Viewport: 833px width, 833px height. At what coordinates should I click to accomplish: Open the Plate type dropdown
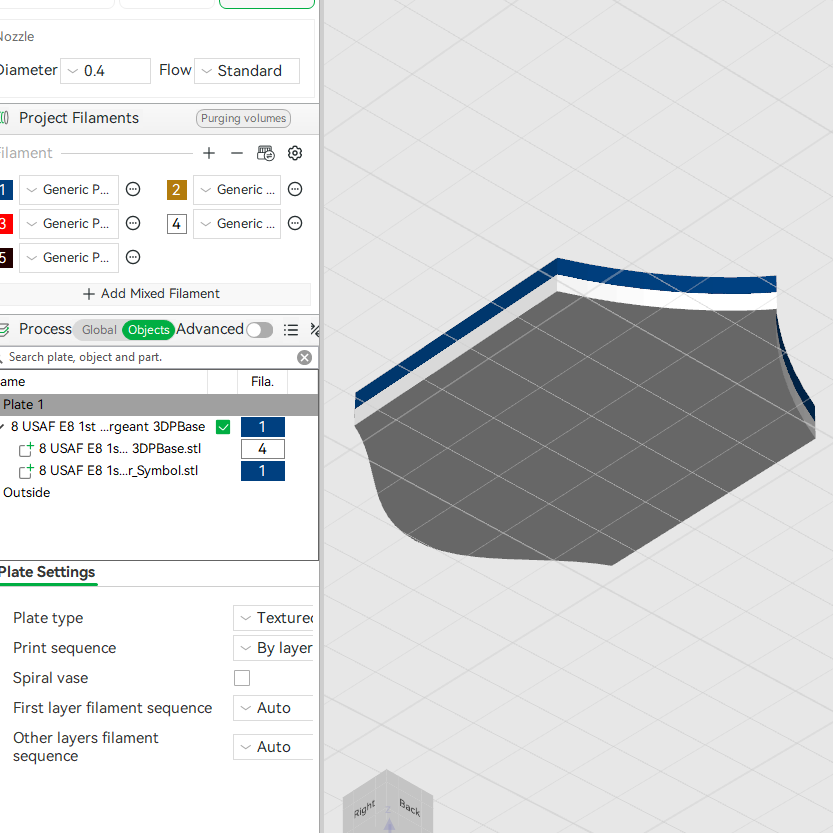[273, 618]
